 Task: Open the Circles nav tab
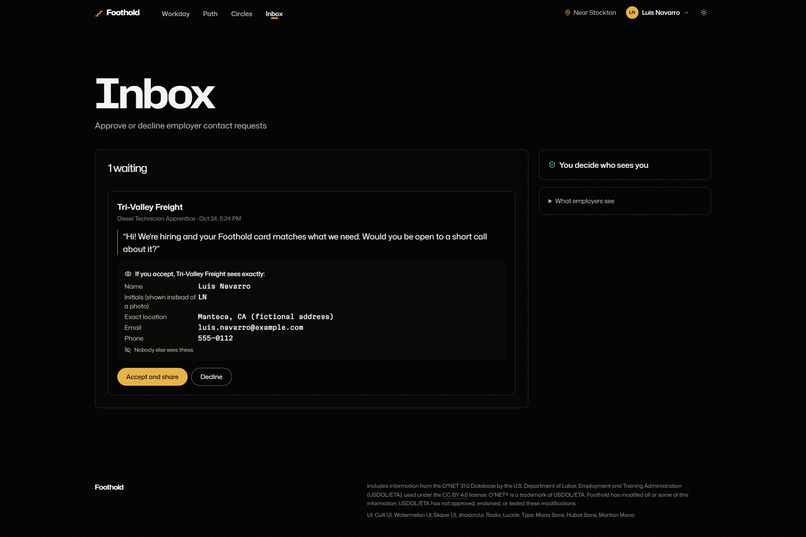(x=242, y=14)
